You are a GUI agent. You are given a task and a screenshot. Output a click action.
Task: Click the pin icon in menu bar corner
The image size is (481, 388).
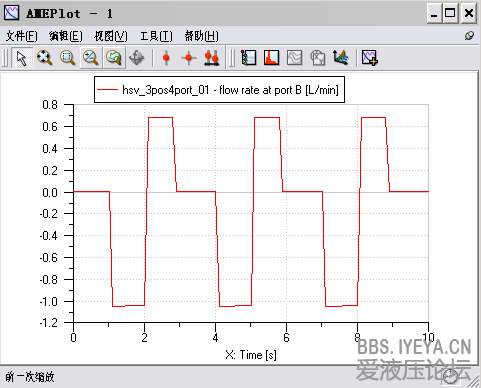tap(469, 36)
